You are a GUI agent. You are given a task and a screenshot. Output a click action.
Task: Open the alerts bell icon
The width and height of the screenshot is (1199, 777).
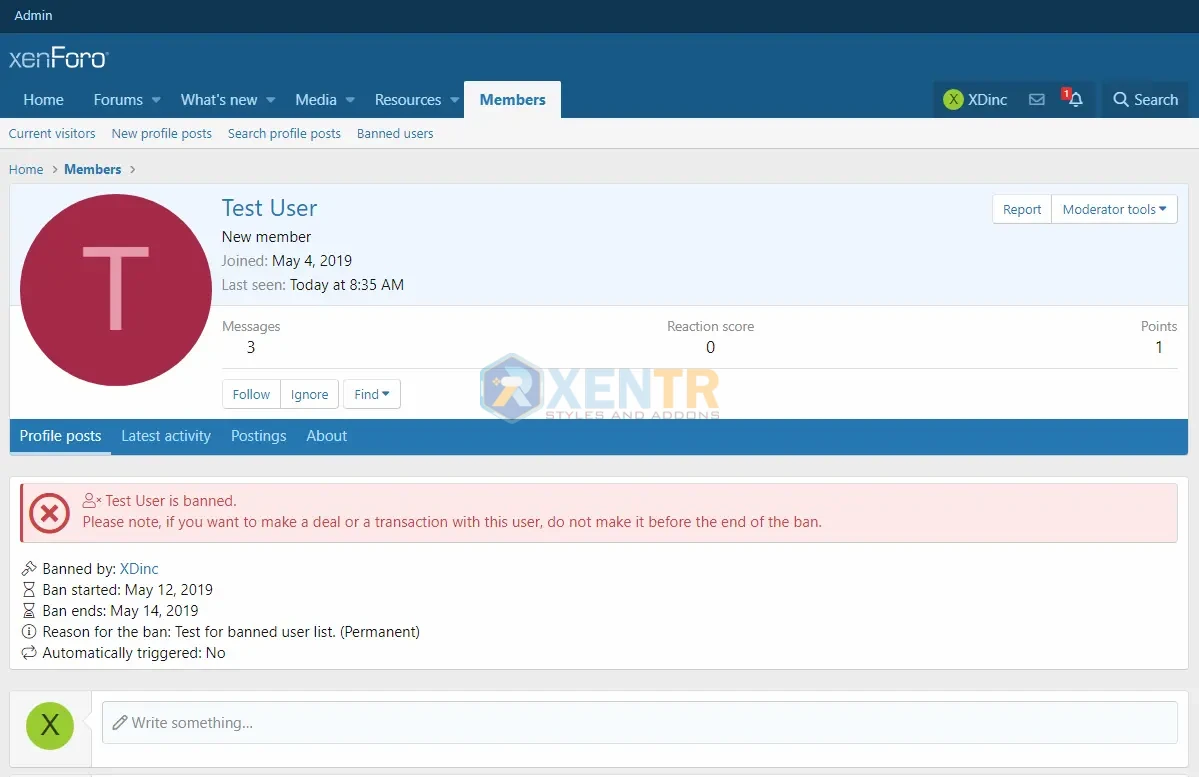click(1075, 100)
